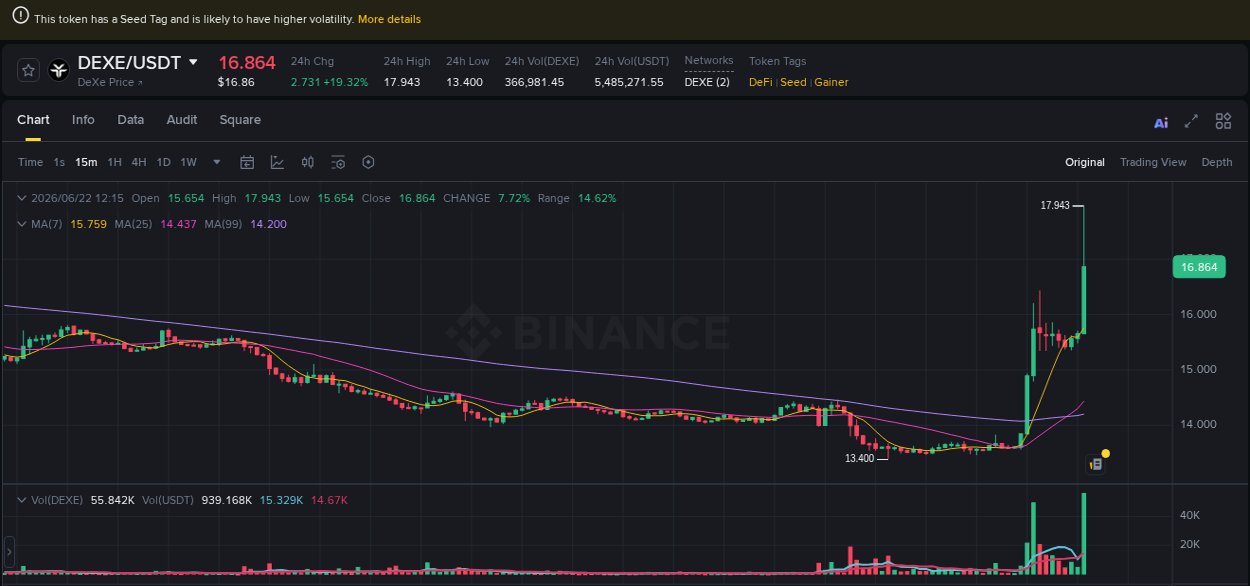The width and height of the screenshot is (1250, 586).
Task: Open the chart display settings list icon
Action: tap(338, 162)
